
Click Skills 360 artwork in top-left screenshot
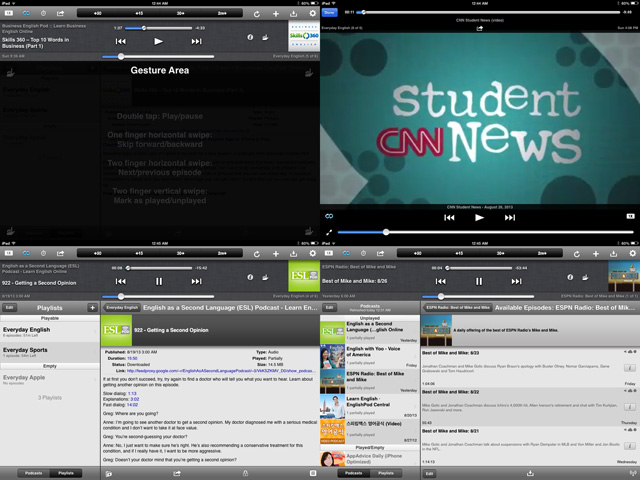pos(304,36)
